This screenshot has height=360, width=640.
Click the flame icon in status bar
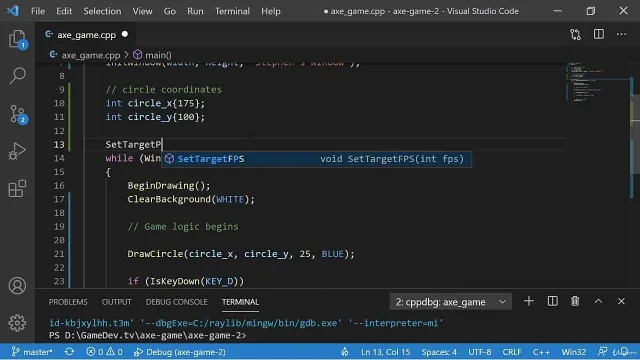coord(345,352)
